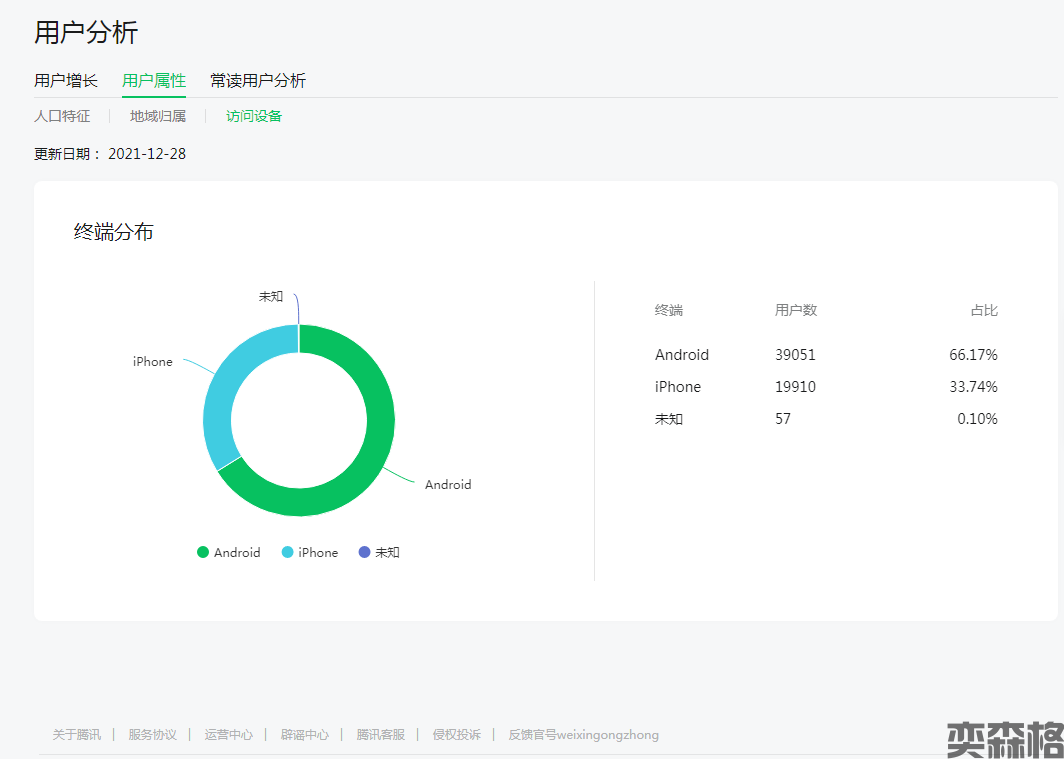Viewport: 1064px width, 759px height.
Task: Open the 关于腾讯 footer link
Action: [x=77, y=735]
